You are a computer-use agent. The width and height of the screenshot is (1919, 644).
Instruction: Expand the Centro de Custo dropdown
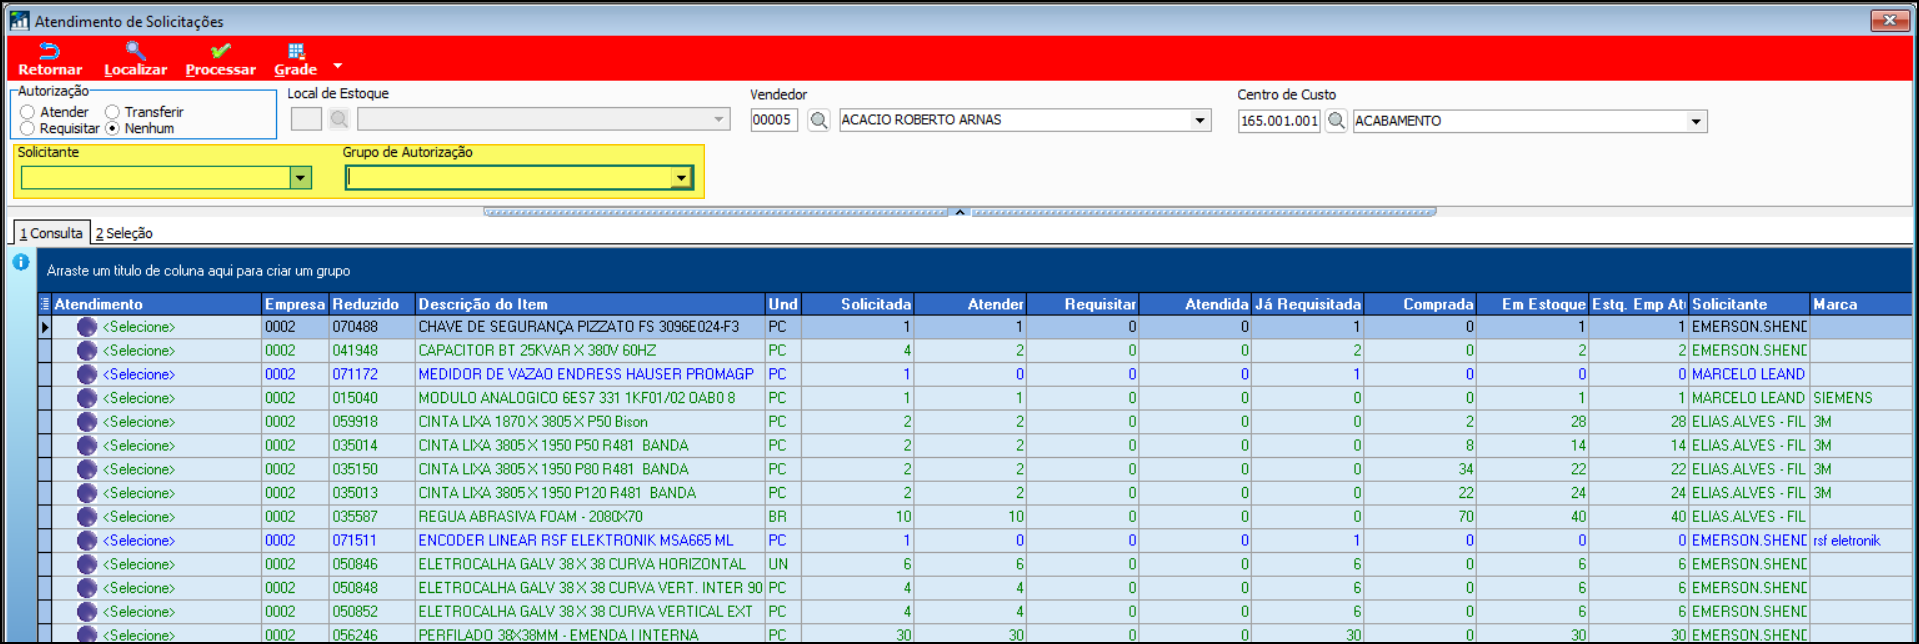pyautogui.click(x=1696, y=121)
